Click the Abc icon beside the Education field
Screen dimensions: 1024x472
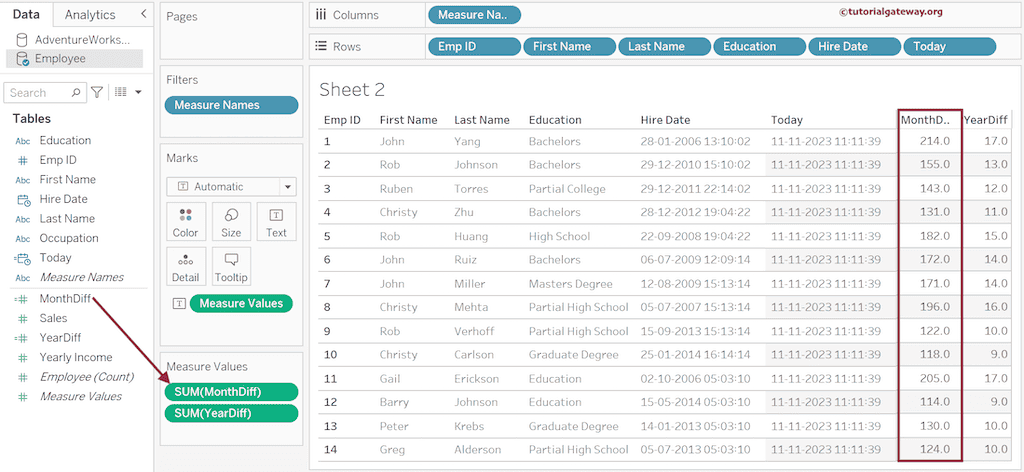[22, 141]
